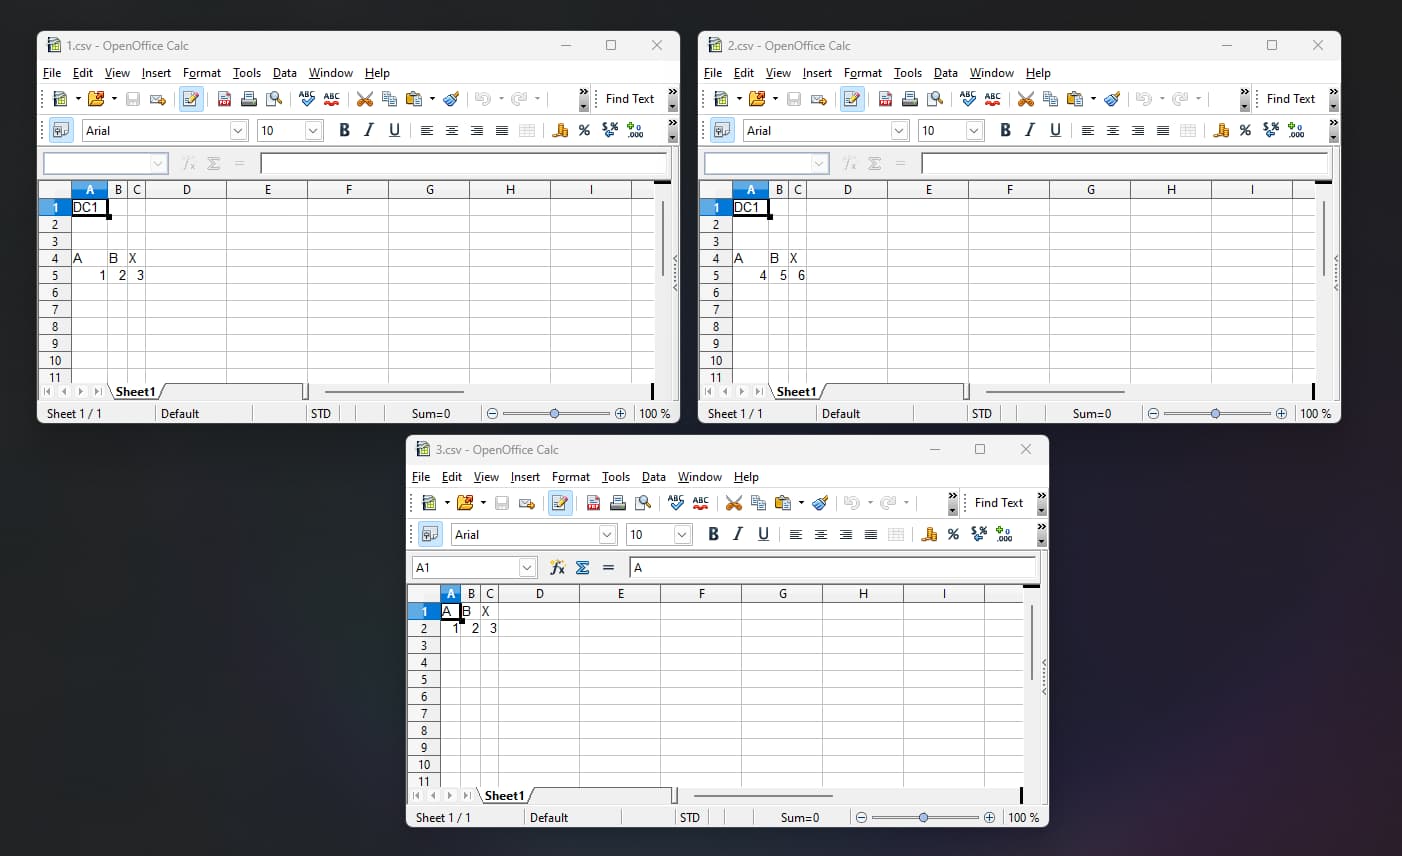Screen dimensions: 1402x856
Task: Open font size dropdown in 2.csv window
Action: coord(974,130)
